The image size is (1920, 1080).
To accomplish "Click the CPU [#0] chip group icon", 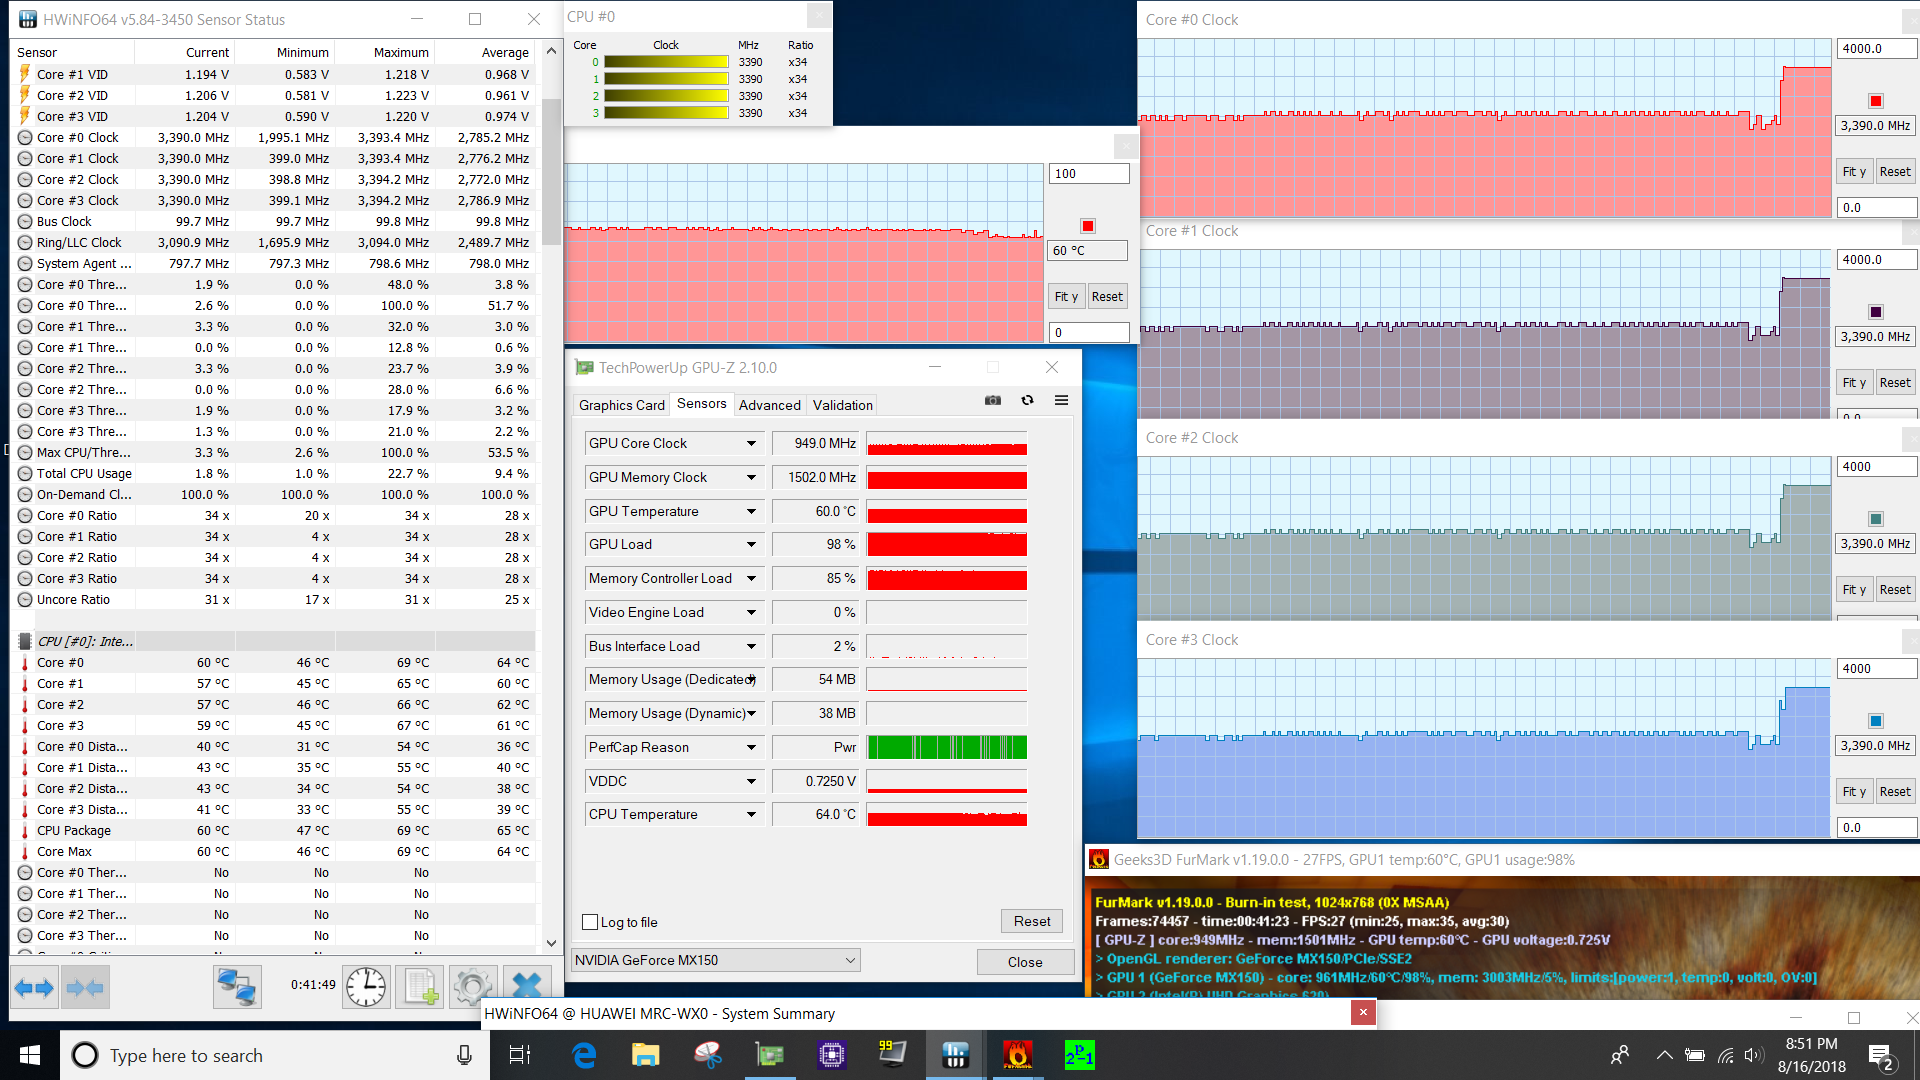I will point(25,641).
